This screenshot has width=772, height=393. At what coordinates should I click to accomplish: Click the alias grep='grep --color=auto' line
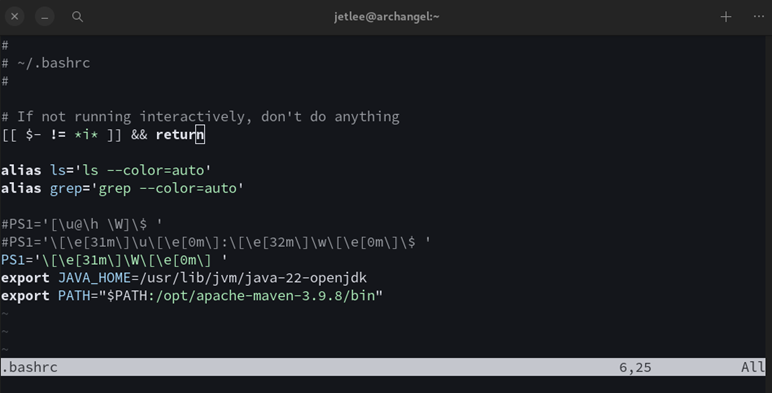[122, 188]
